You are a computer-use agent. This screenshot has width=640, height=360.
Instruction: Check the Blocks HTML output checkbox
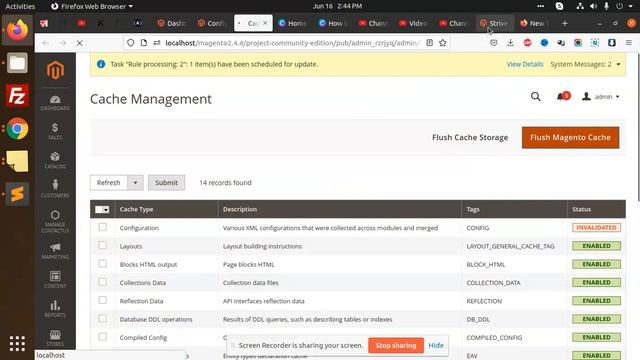(102, 264)
